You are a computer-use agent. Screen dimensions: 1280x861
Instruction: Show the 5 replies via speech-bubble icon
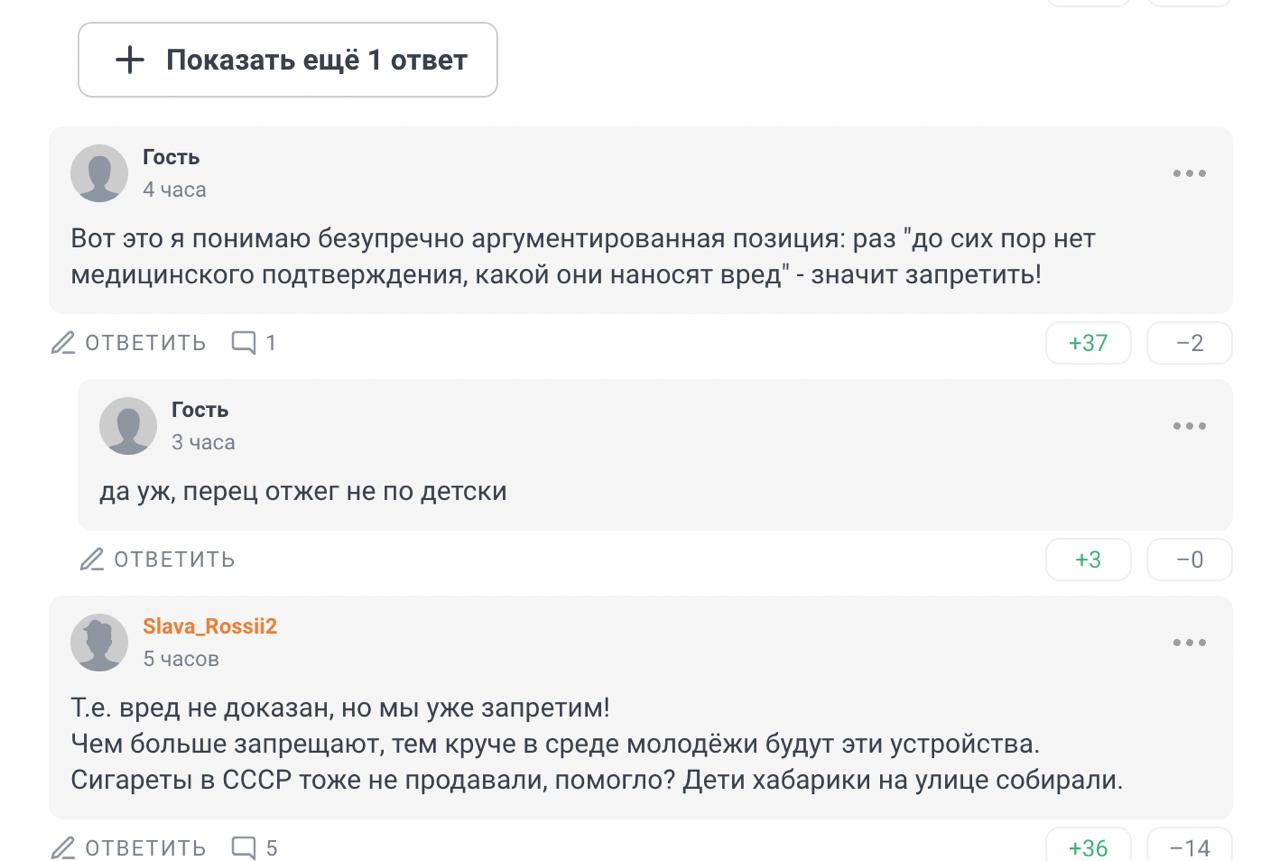pos(254,848)
